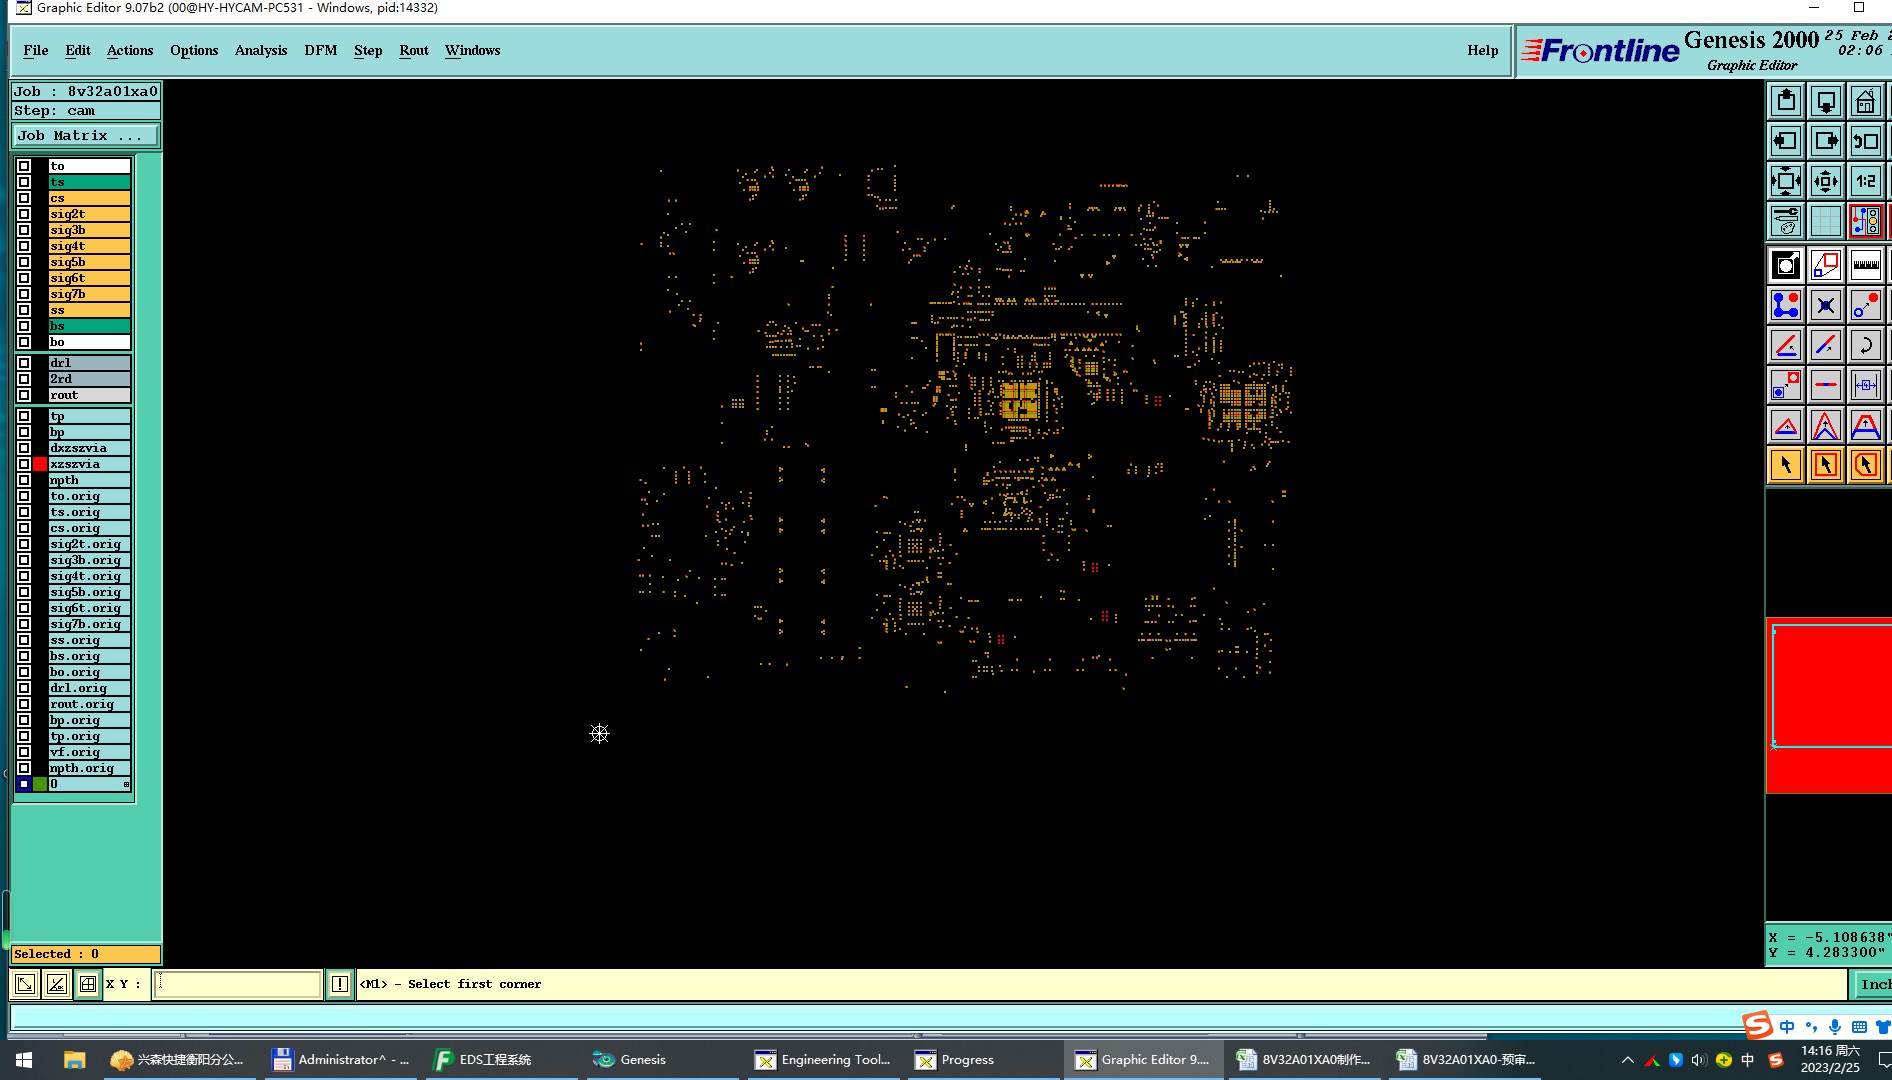Click the pan left arrow icon

pyautogui.click(x=1786, y=141)
